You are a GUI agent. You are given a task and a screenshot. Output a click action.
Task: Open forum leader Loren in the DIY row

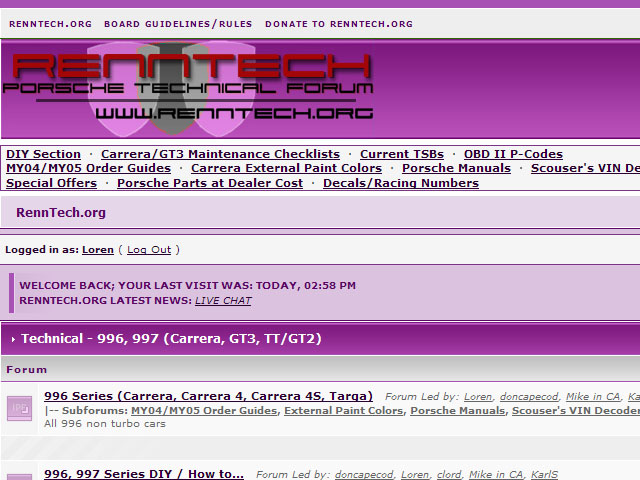415,474
